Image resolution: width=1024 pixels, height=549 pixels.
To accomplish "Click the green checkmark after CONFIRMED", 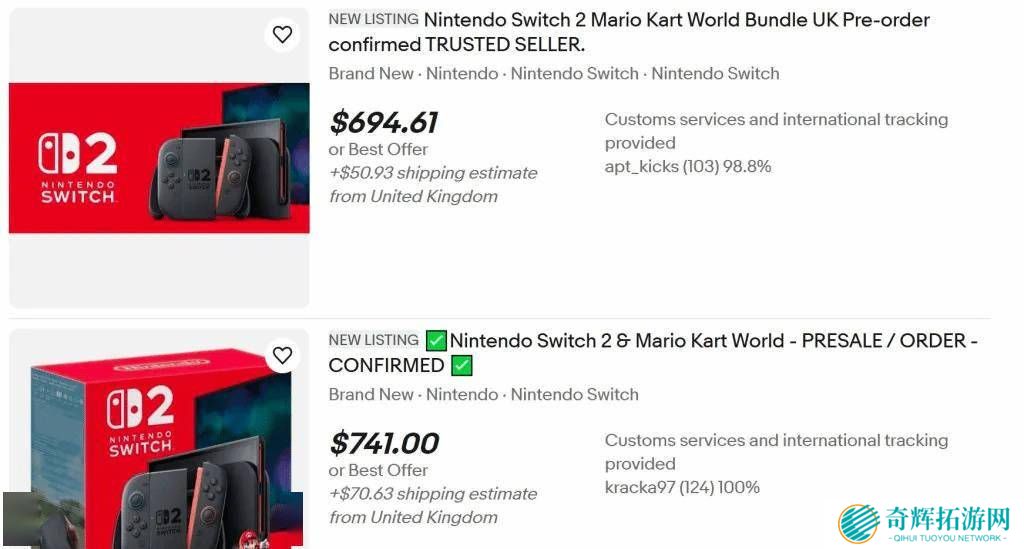I will click(462, 366).
